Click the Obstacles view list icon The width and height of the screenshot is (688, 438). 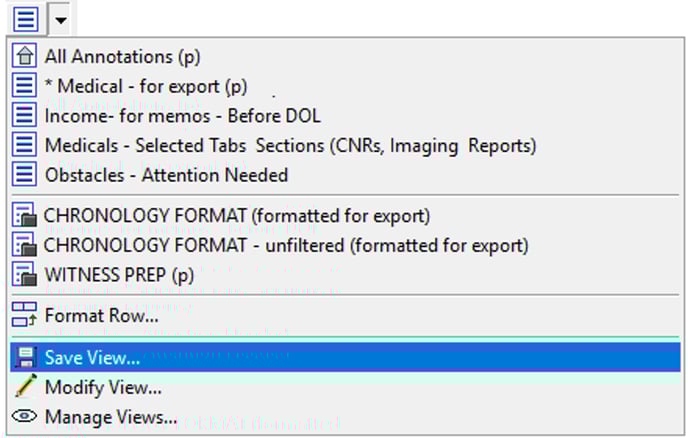[x=26, y=175]
